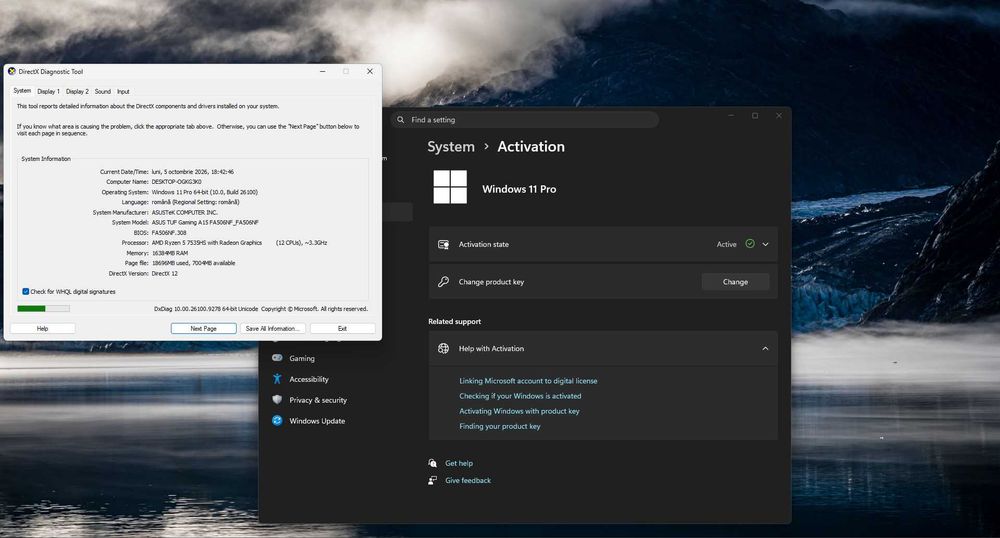Screen dimensions: 1000x538
Task: Click the key icon beside Change product key
Action: tap(443, 282)
